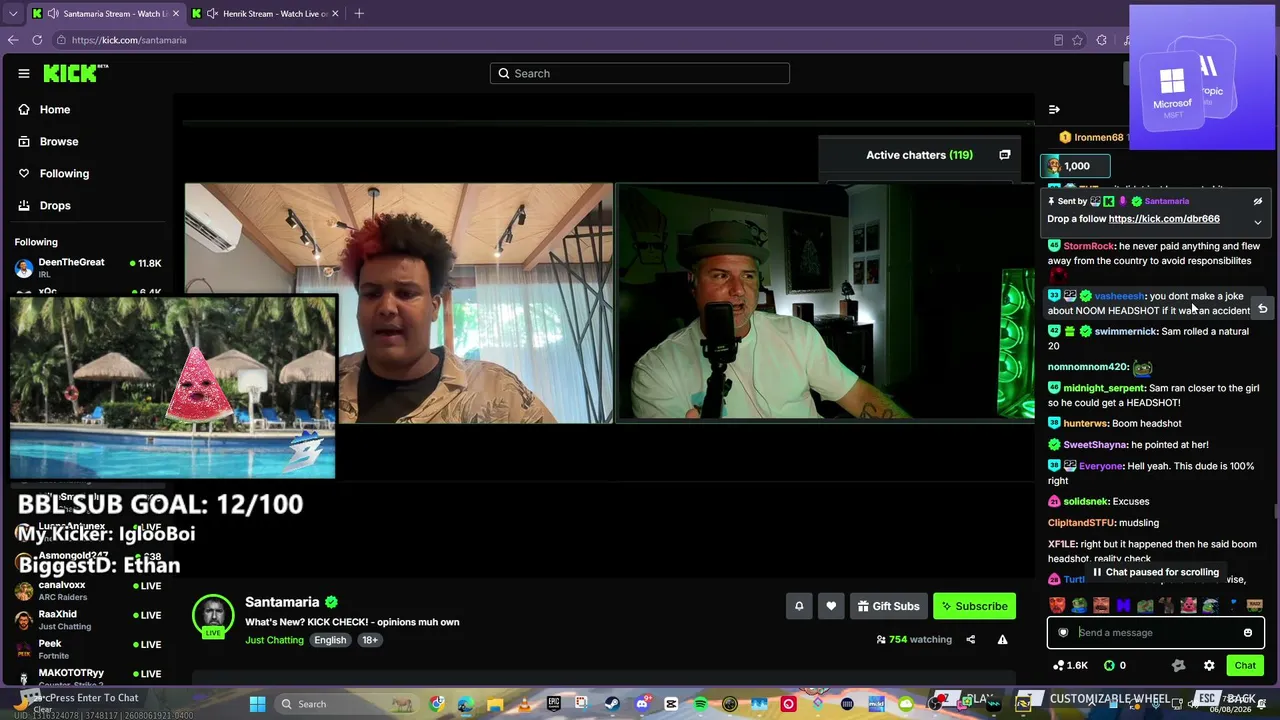Send message with the green Chat button
The image size is (1280, 720).
pyautogui.click(x=1245, y=665)
